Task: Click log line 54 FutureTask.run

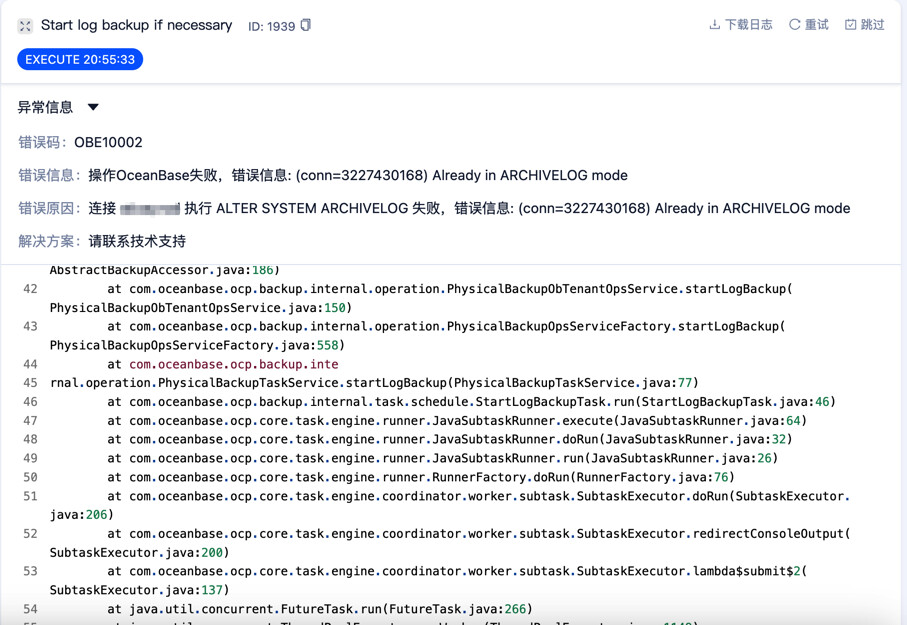Action: (319, 609)
